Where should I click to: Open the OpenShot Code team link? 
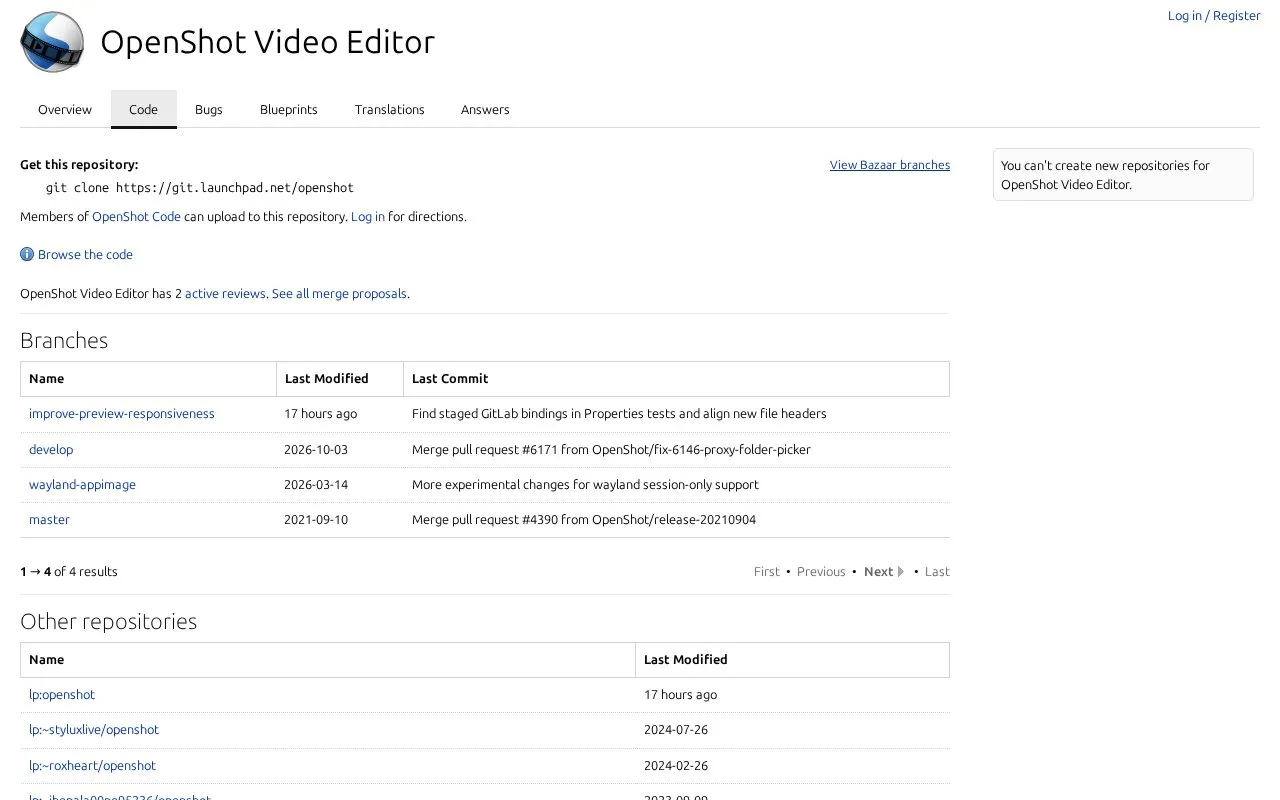tap(136, 216)
